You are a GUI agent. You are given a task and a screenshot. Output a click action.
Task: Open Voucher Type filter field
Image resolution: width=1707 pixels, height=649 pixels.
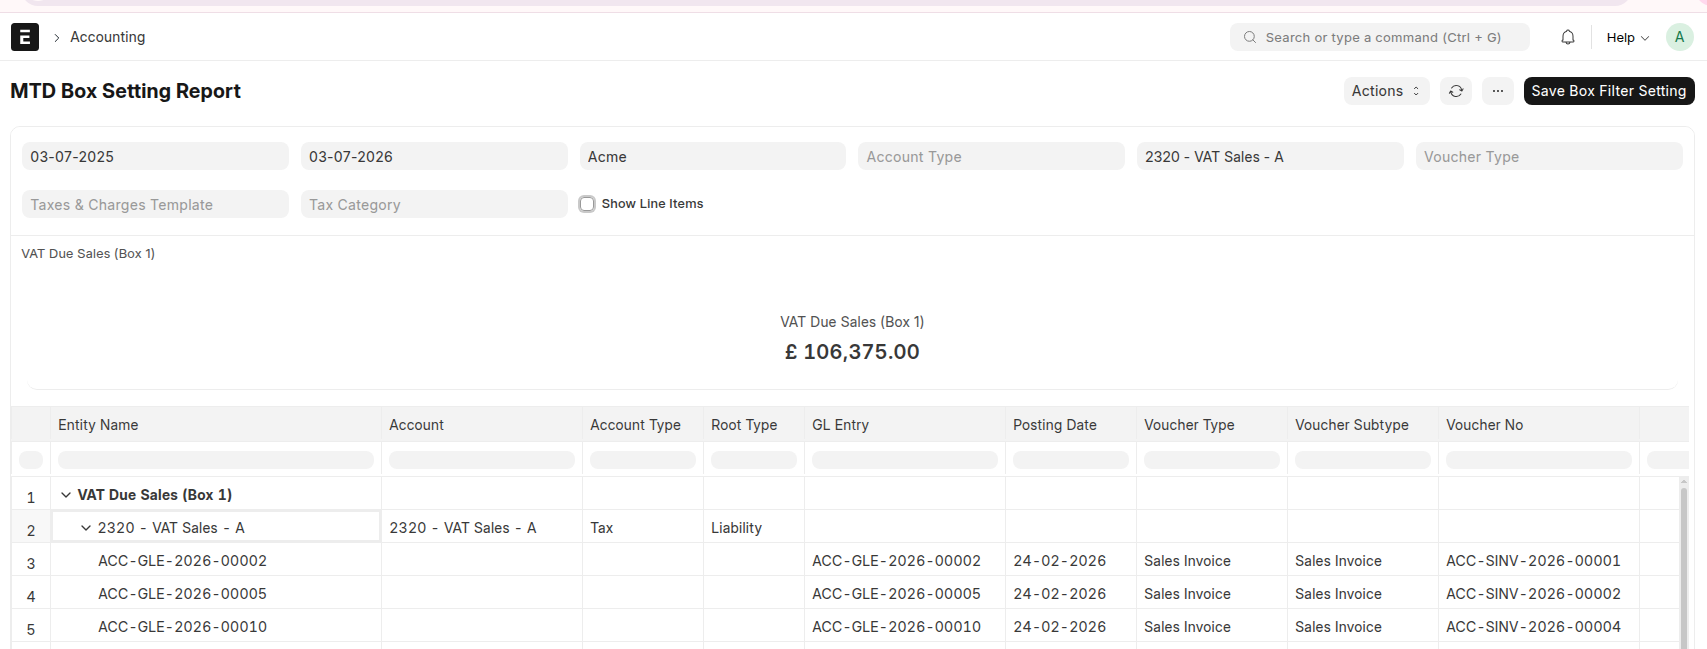pos(1549,157)
